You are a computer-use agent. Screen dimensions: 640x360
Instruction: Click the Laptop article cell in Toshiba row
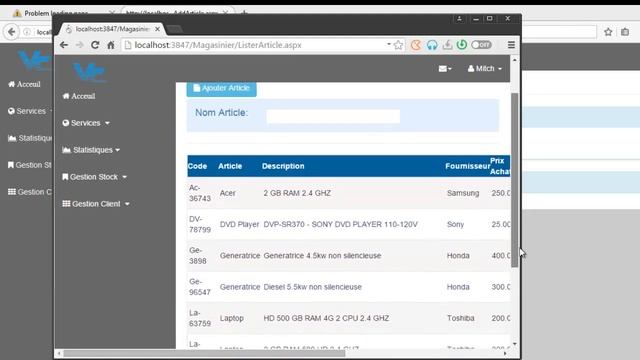(231, 318)
